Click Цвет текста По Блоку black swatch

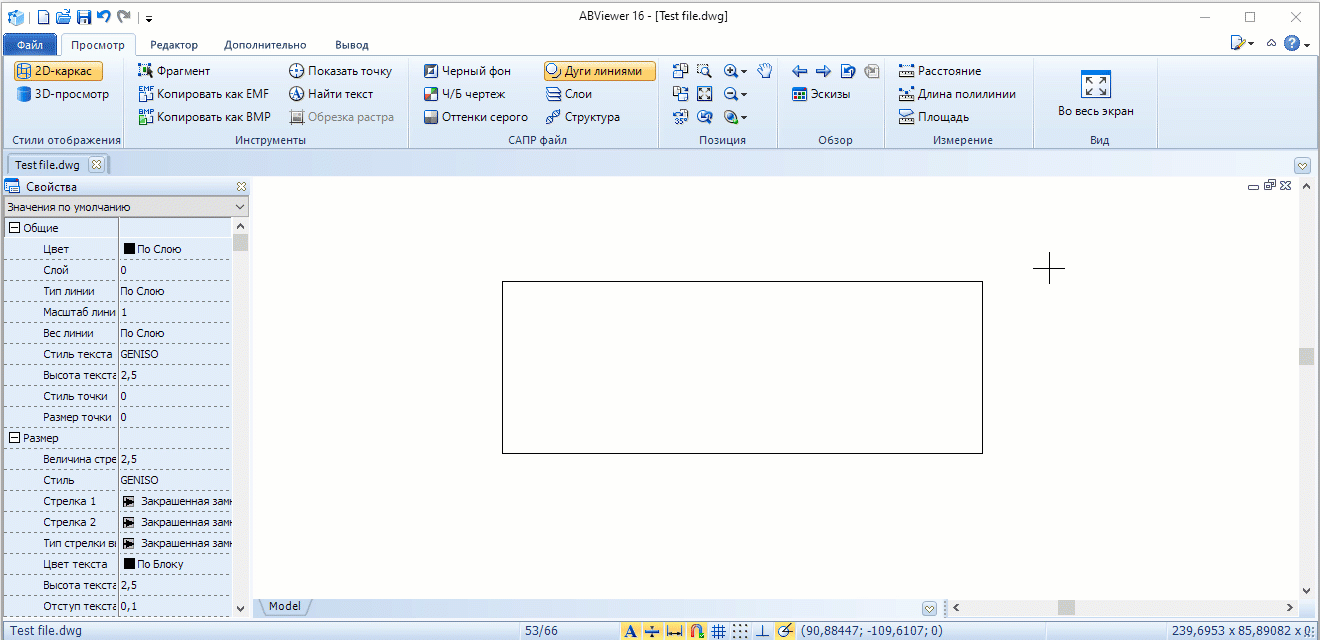129,564
